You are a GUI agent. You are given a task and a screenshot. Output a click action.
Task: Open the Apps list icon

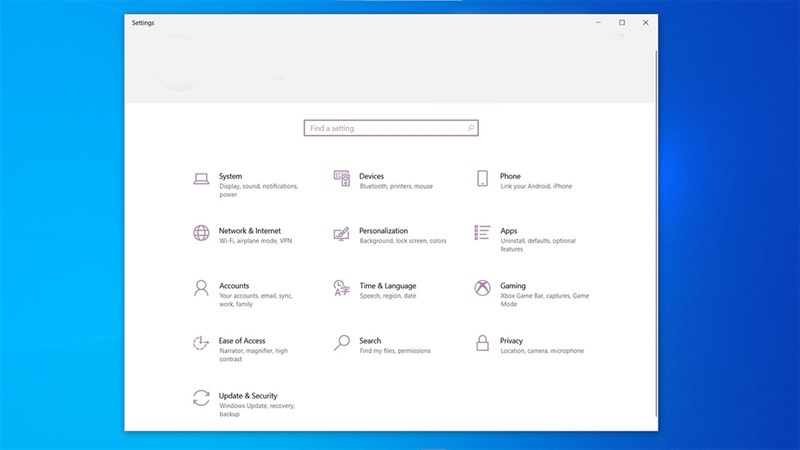[x=482, y=233]
